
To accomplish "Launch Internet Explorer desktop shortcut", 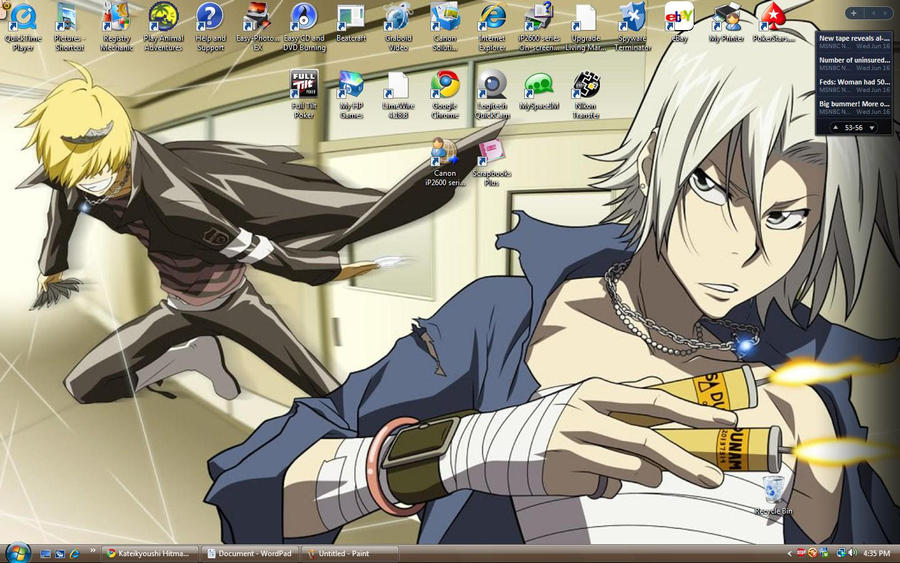I will click(492, 27).
